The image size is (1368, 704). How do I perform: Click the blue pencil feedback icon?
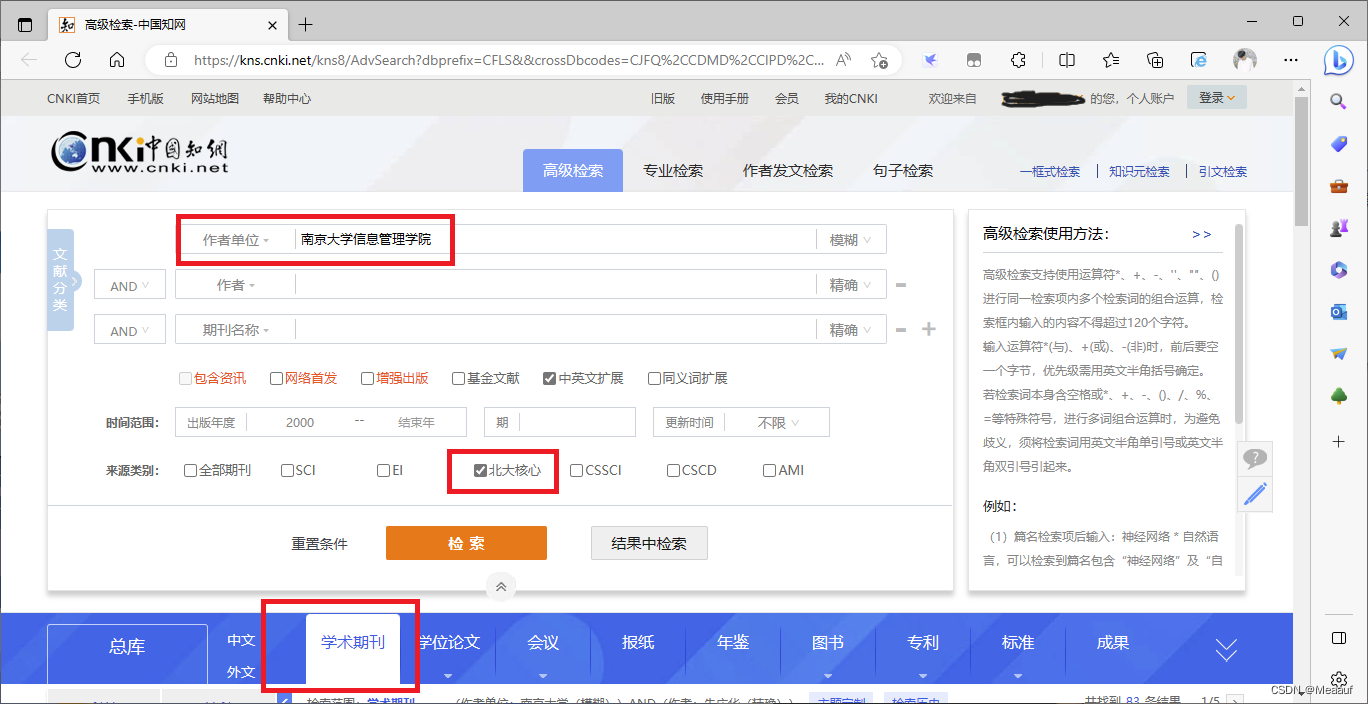pyautogui.click(x=1255, y=493)
